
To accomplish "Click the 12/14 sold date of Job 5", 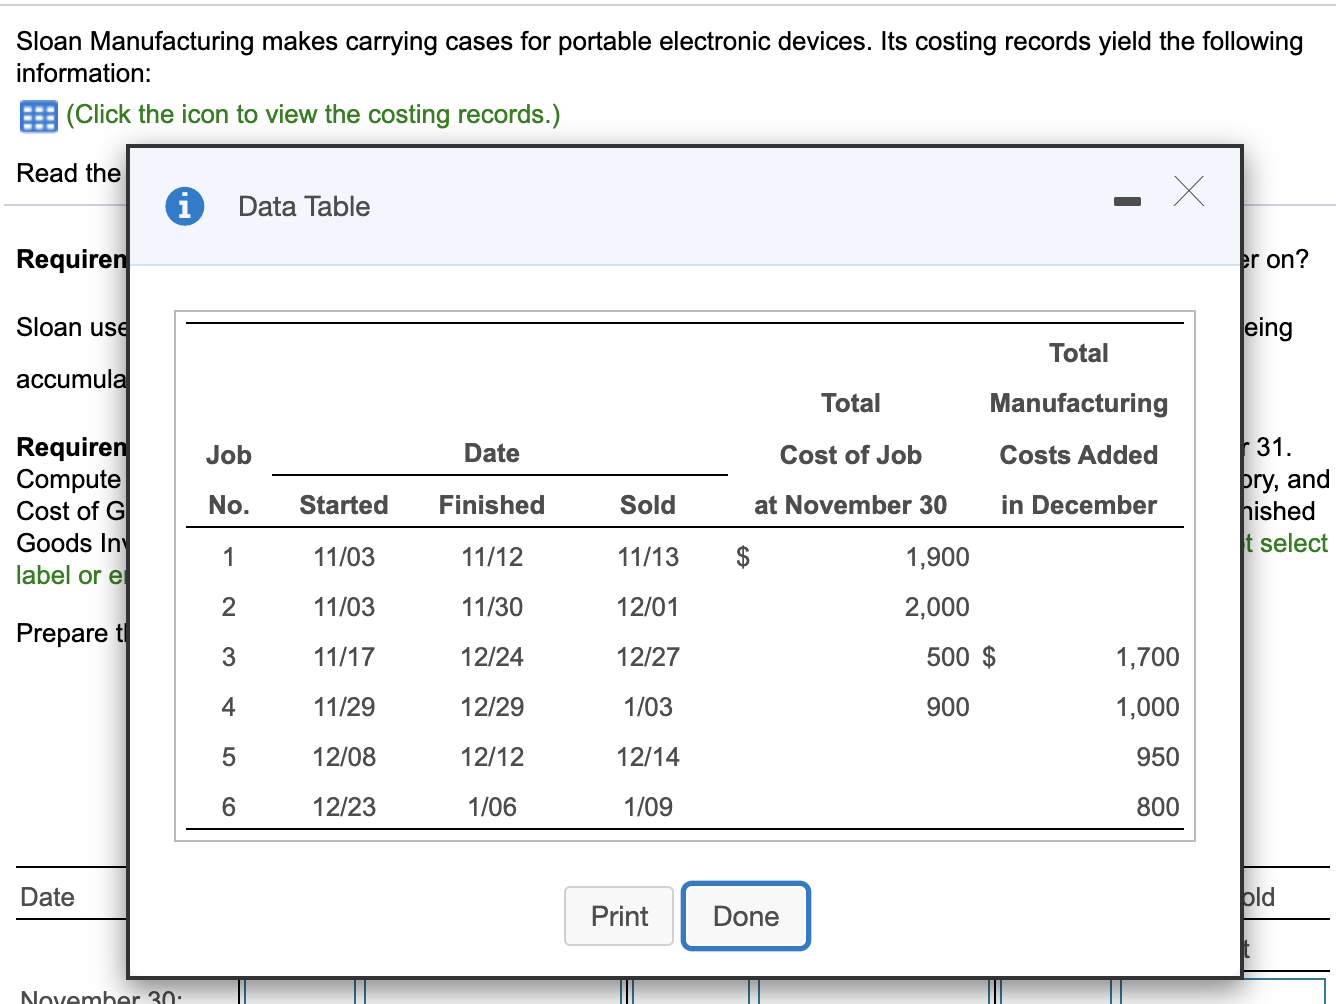I will 648,757.
